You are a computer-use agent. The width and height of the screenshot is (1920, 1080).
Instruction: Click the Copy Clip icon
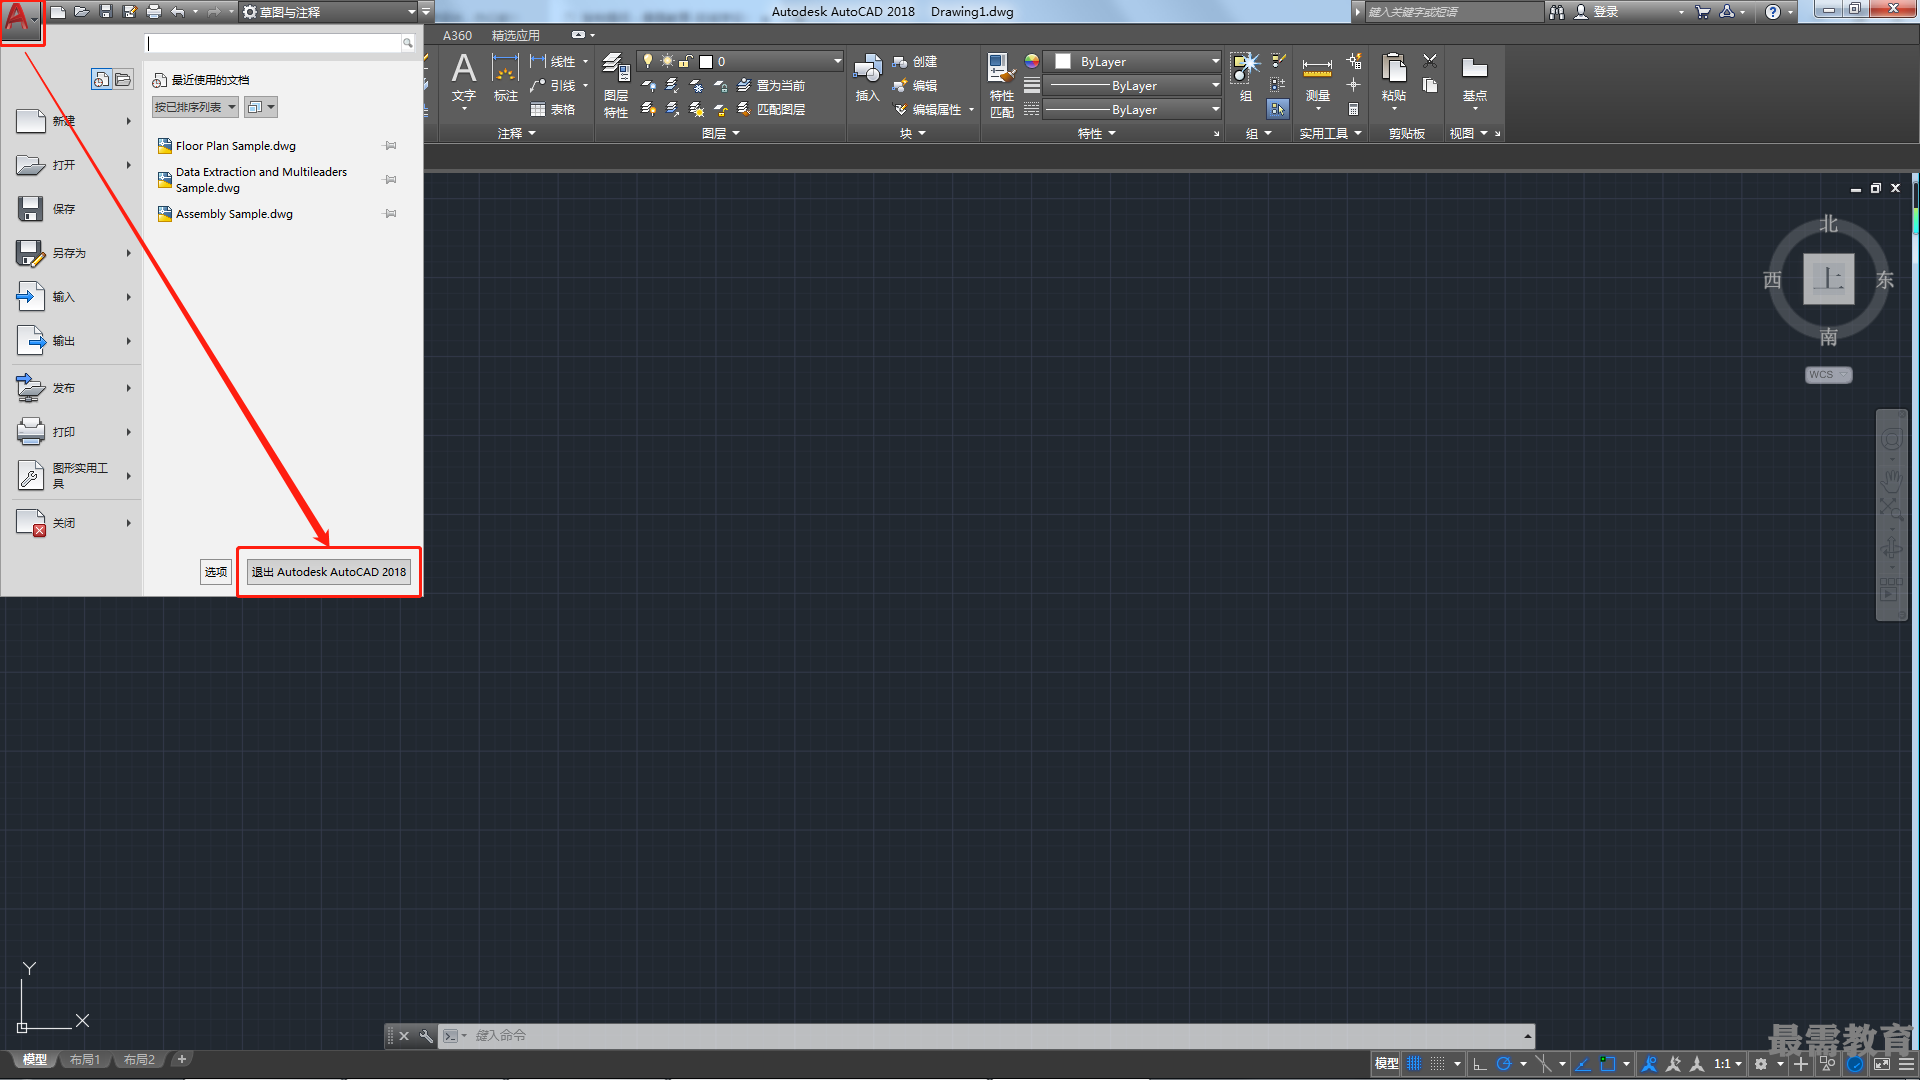pyautogui.click(x=1430, y=86)
